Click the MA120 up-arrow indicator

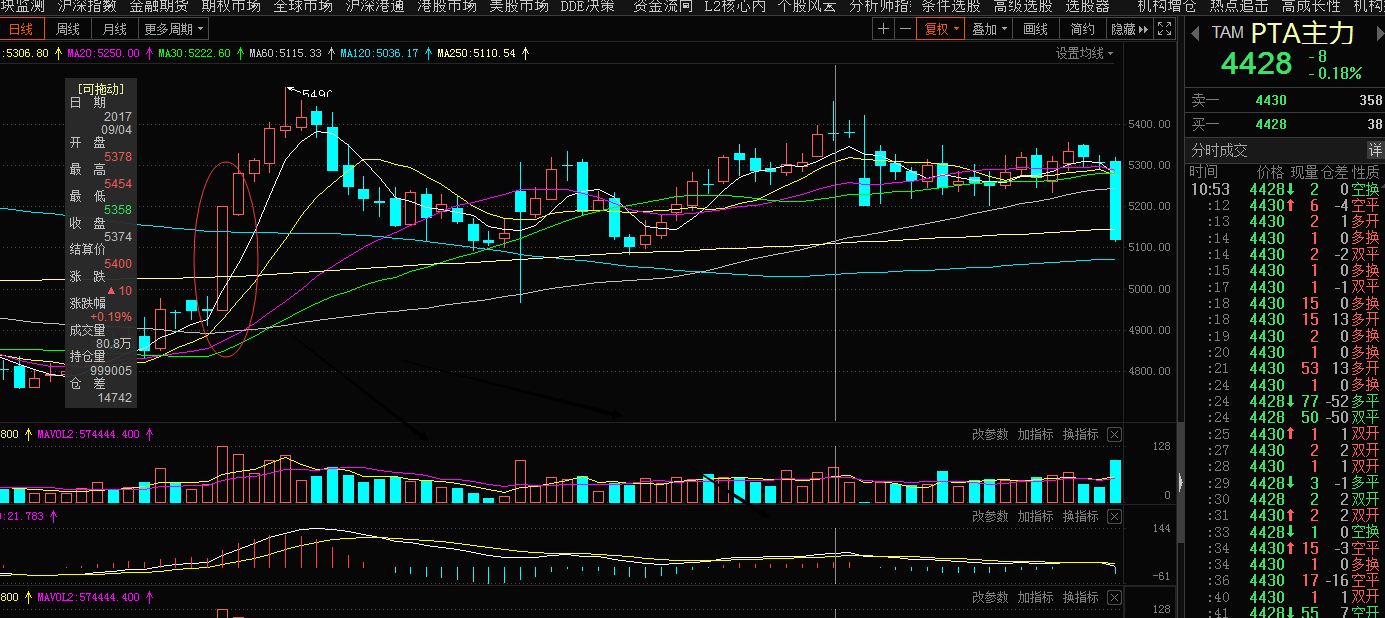click(x=427, y=53)
